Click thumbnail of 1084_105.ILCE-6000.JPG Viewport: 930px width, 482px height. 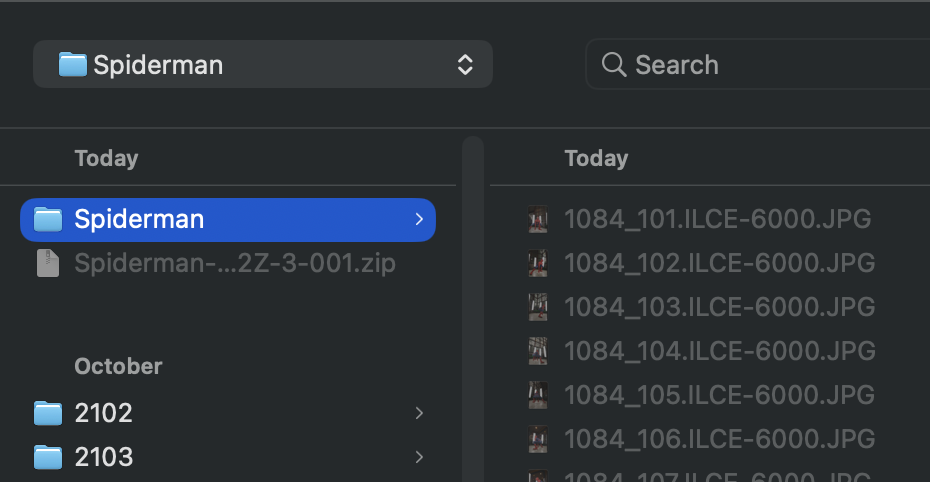538,395
